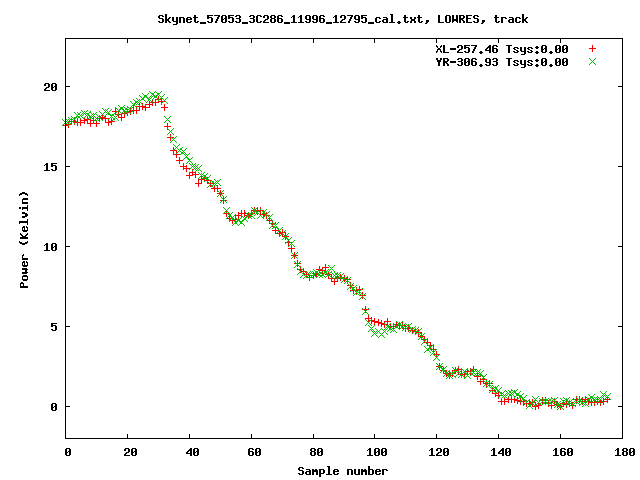
Task: Click the x-axis tick label 40
Action: point(192,452)
